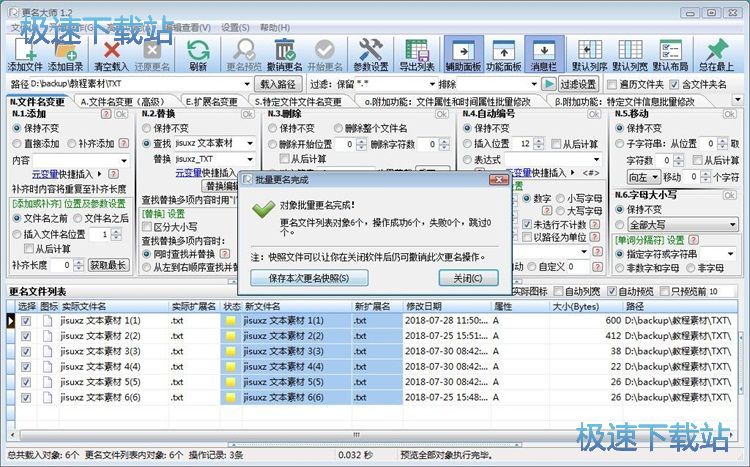The width and height of the screenshot is (750, 467).
Task: Switch to α.附加功能 文件属性和时间属性 tab
Action: [x=447, y=102]
